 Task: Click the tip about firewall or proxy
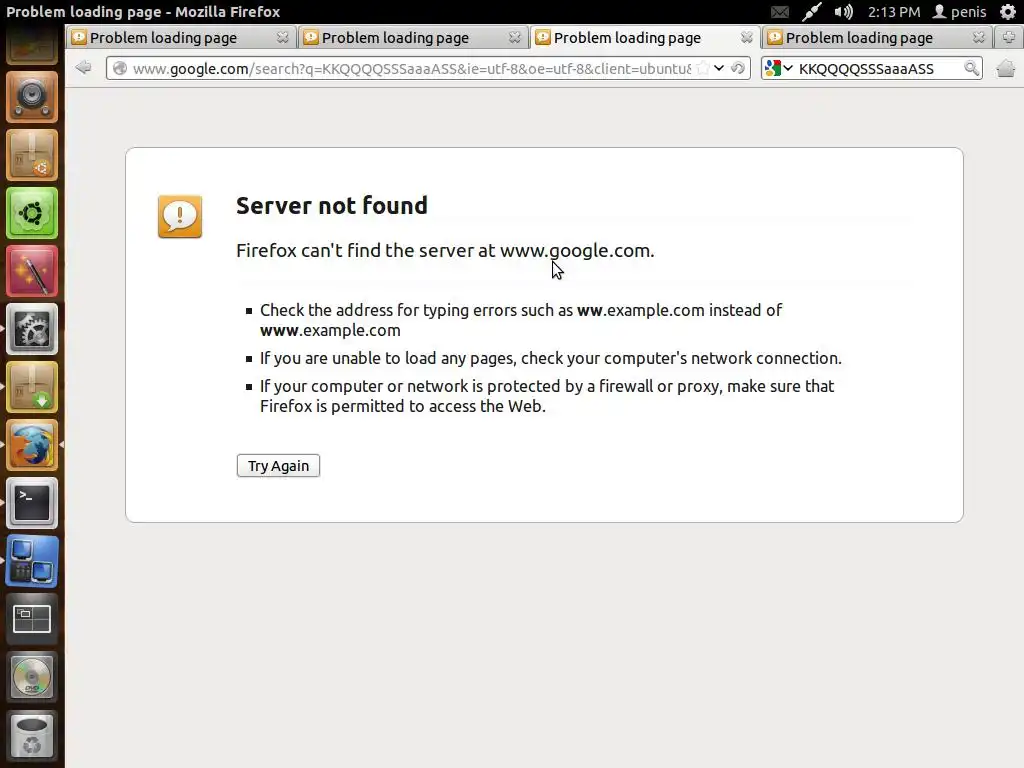(547, 396)
